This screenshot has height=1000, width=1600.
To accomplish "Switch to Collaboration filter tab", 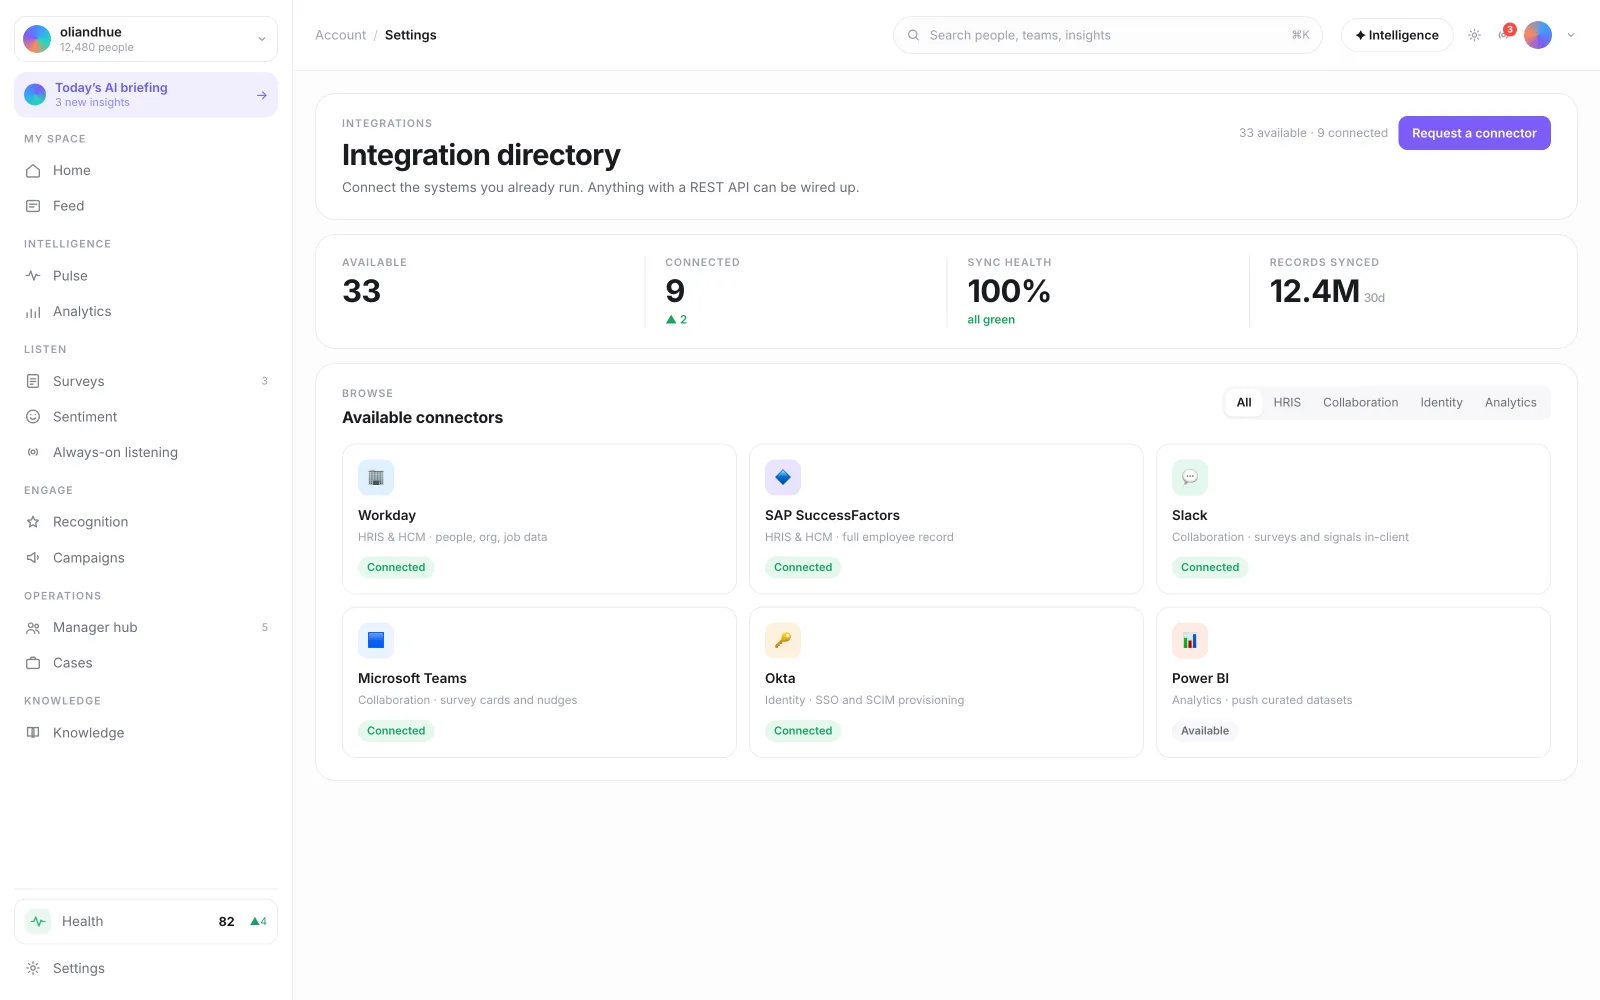I will [1360, 403].
